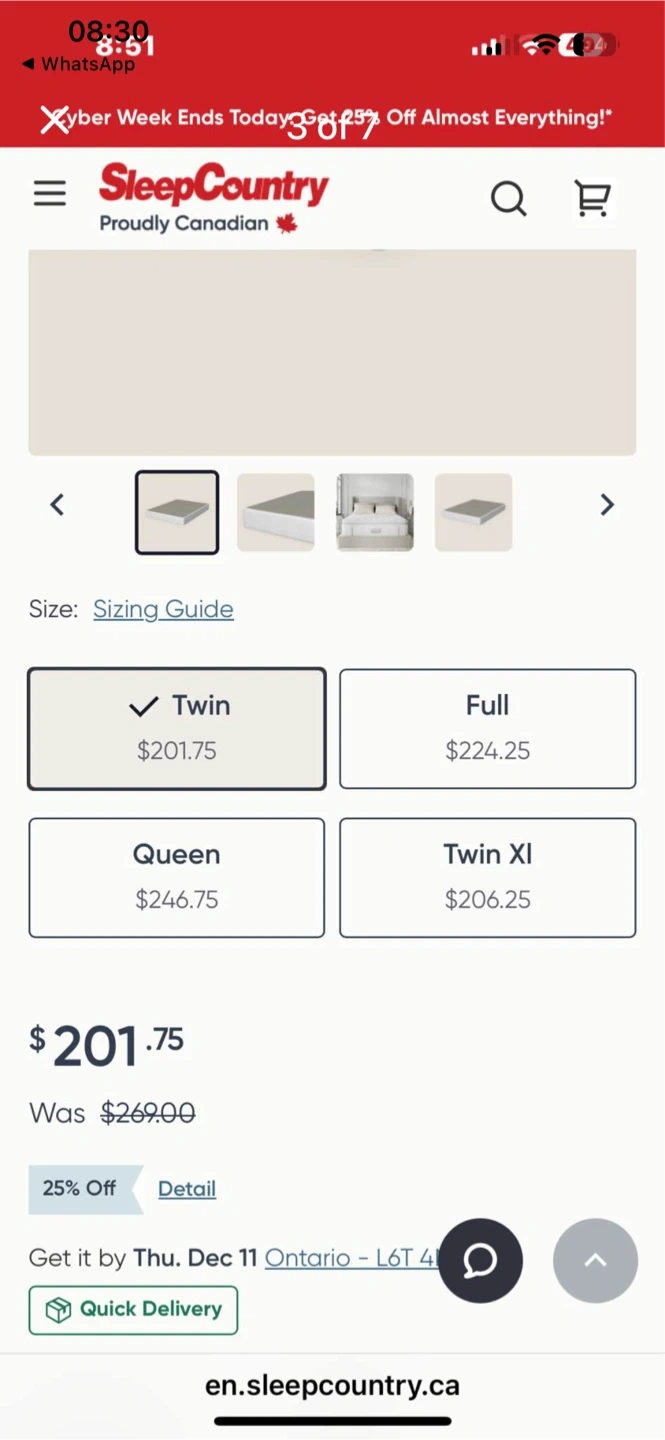665x1440 pixels.
Task: Tap the scroll-to-top arrow button
Action: point(595,1260)
